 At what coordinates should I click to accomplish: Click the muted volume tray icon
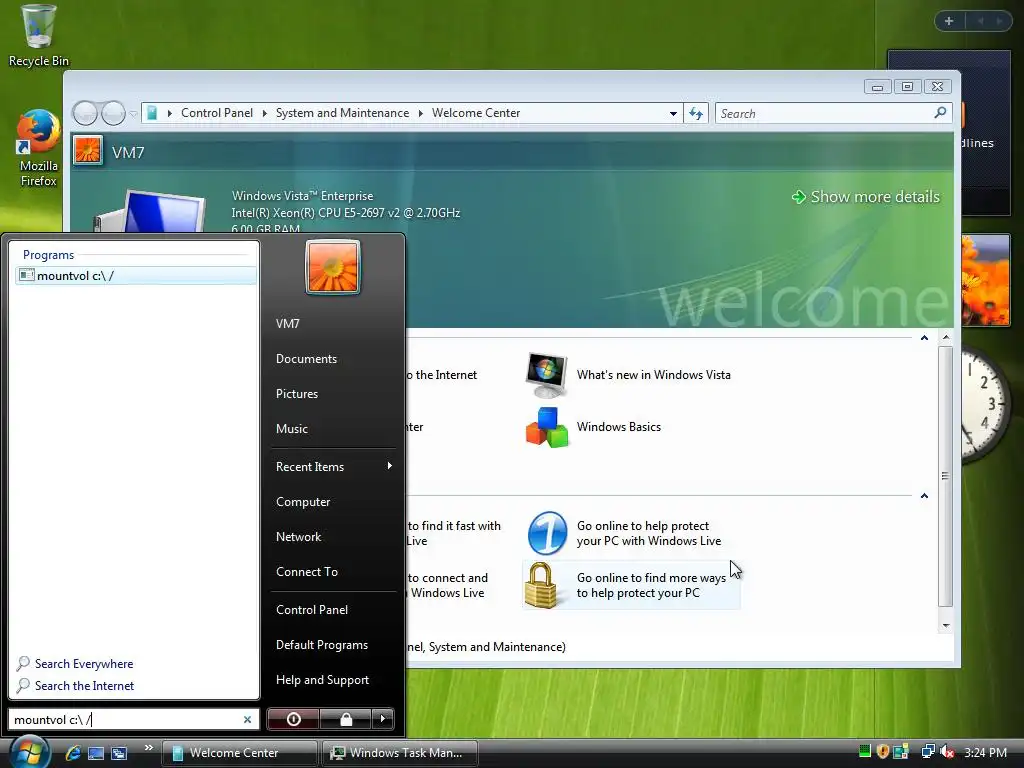coord(946,752)
